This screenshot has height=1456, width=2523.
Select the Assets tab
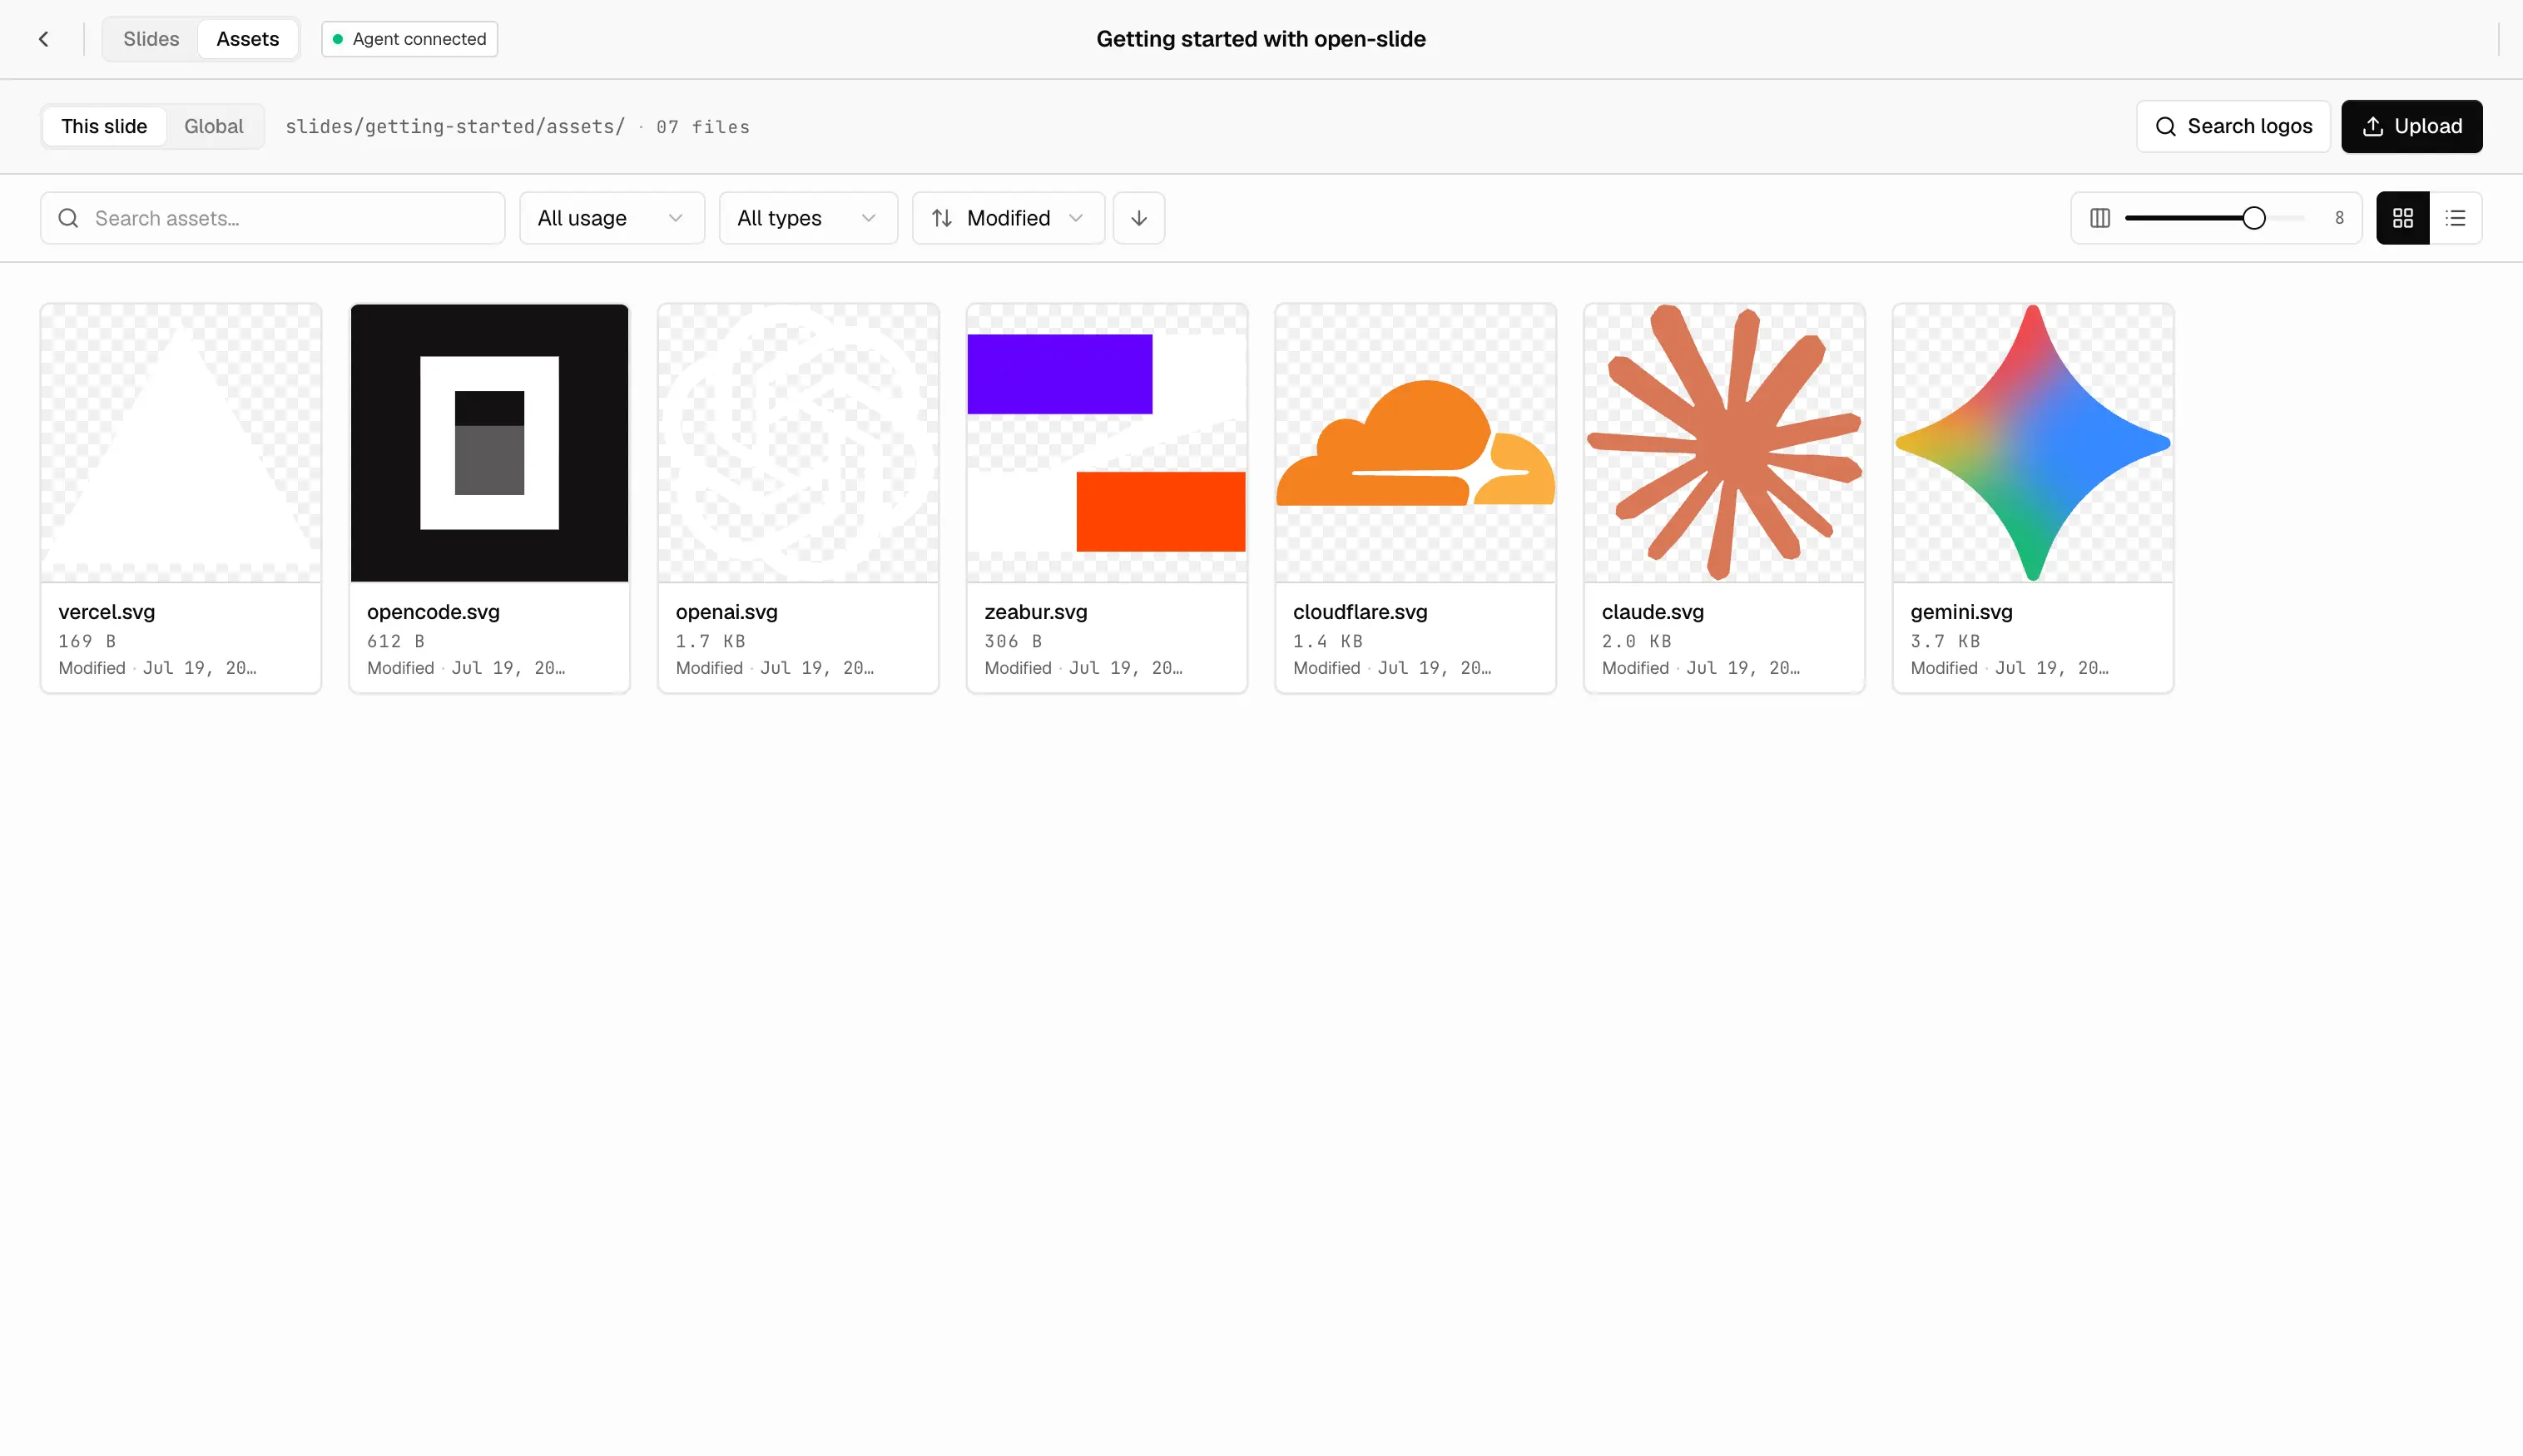pos(247,39)
